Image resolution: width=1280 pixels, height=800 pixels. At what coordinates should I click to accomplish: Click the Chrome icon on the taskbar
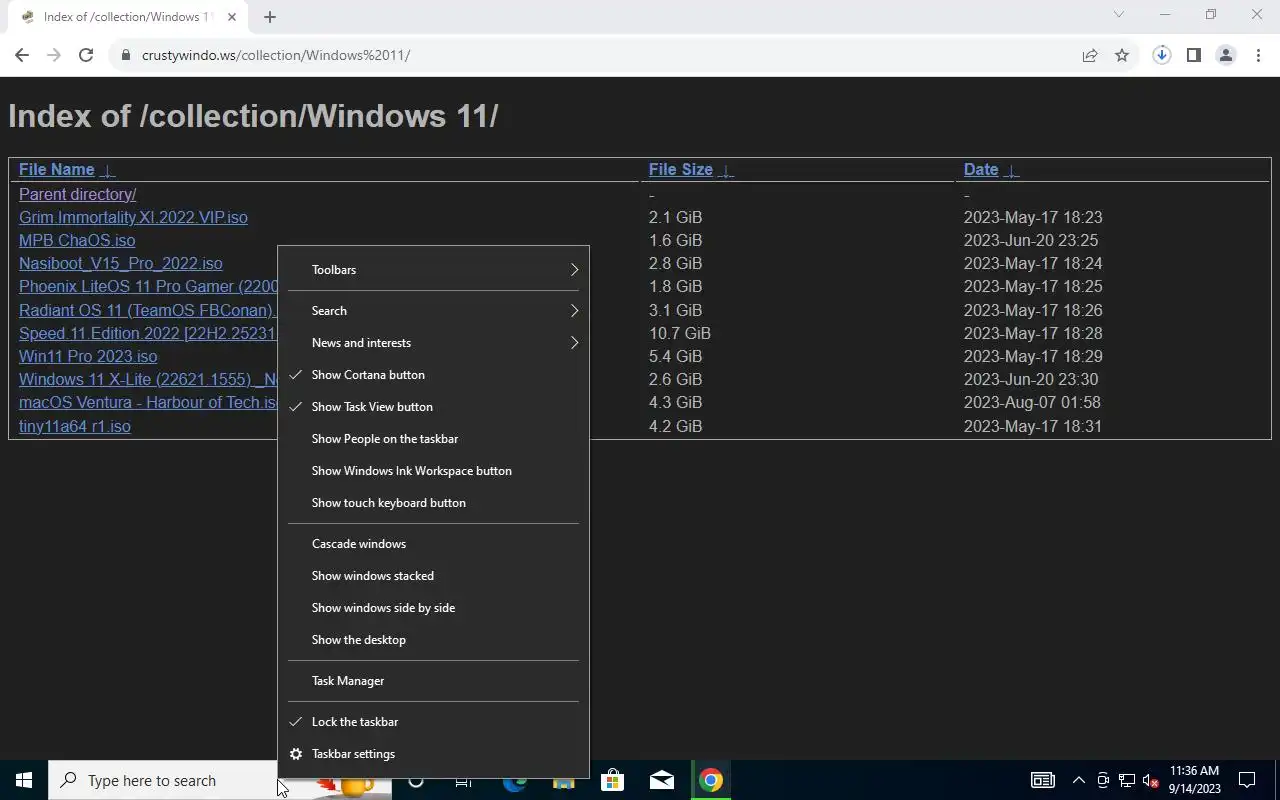pos(711,780)
